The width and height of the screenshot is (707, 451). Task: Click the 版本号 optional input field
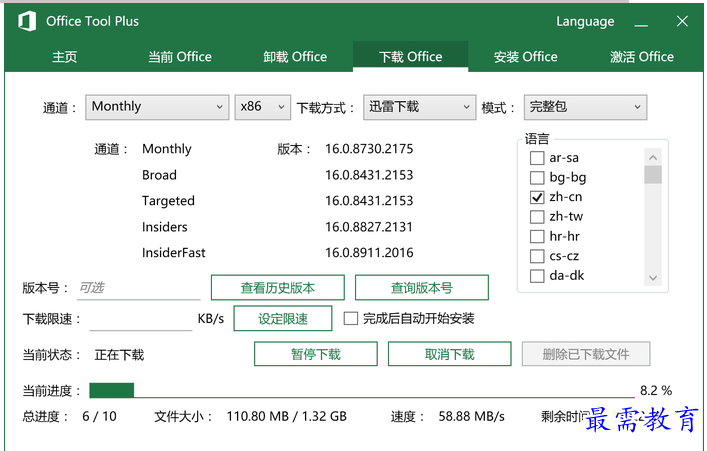[138, 288]
